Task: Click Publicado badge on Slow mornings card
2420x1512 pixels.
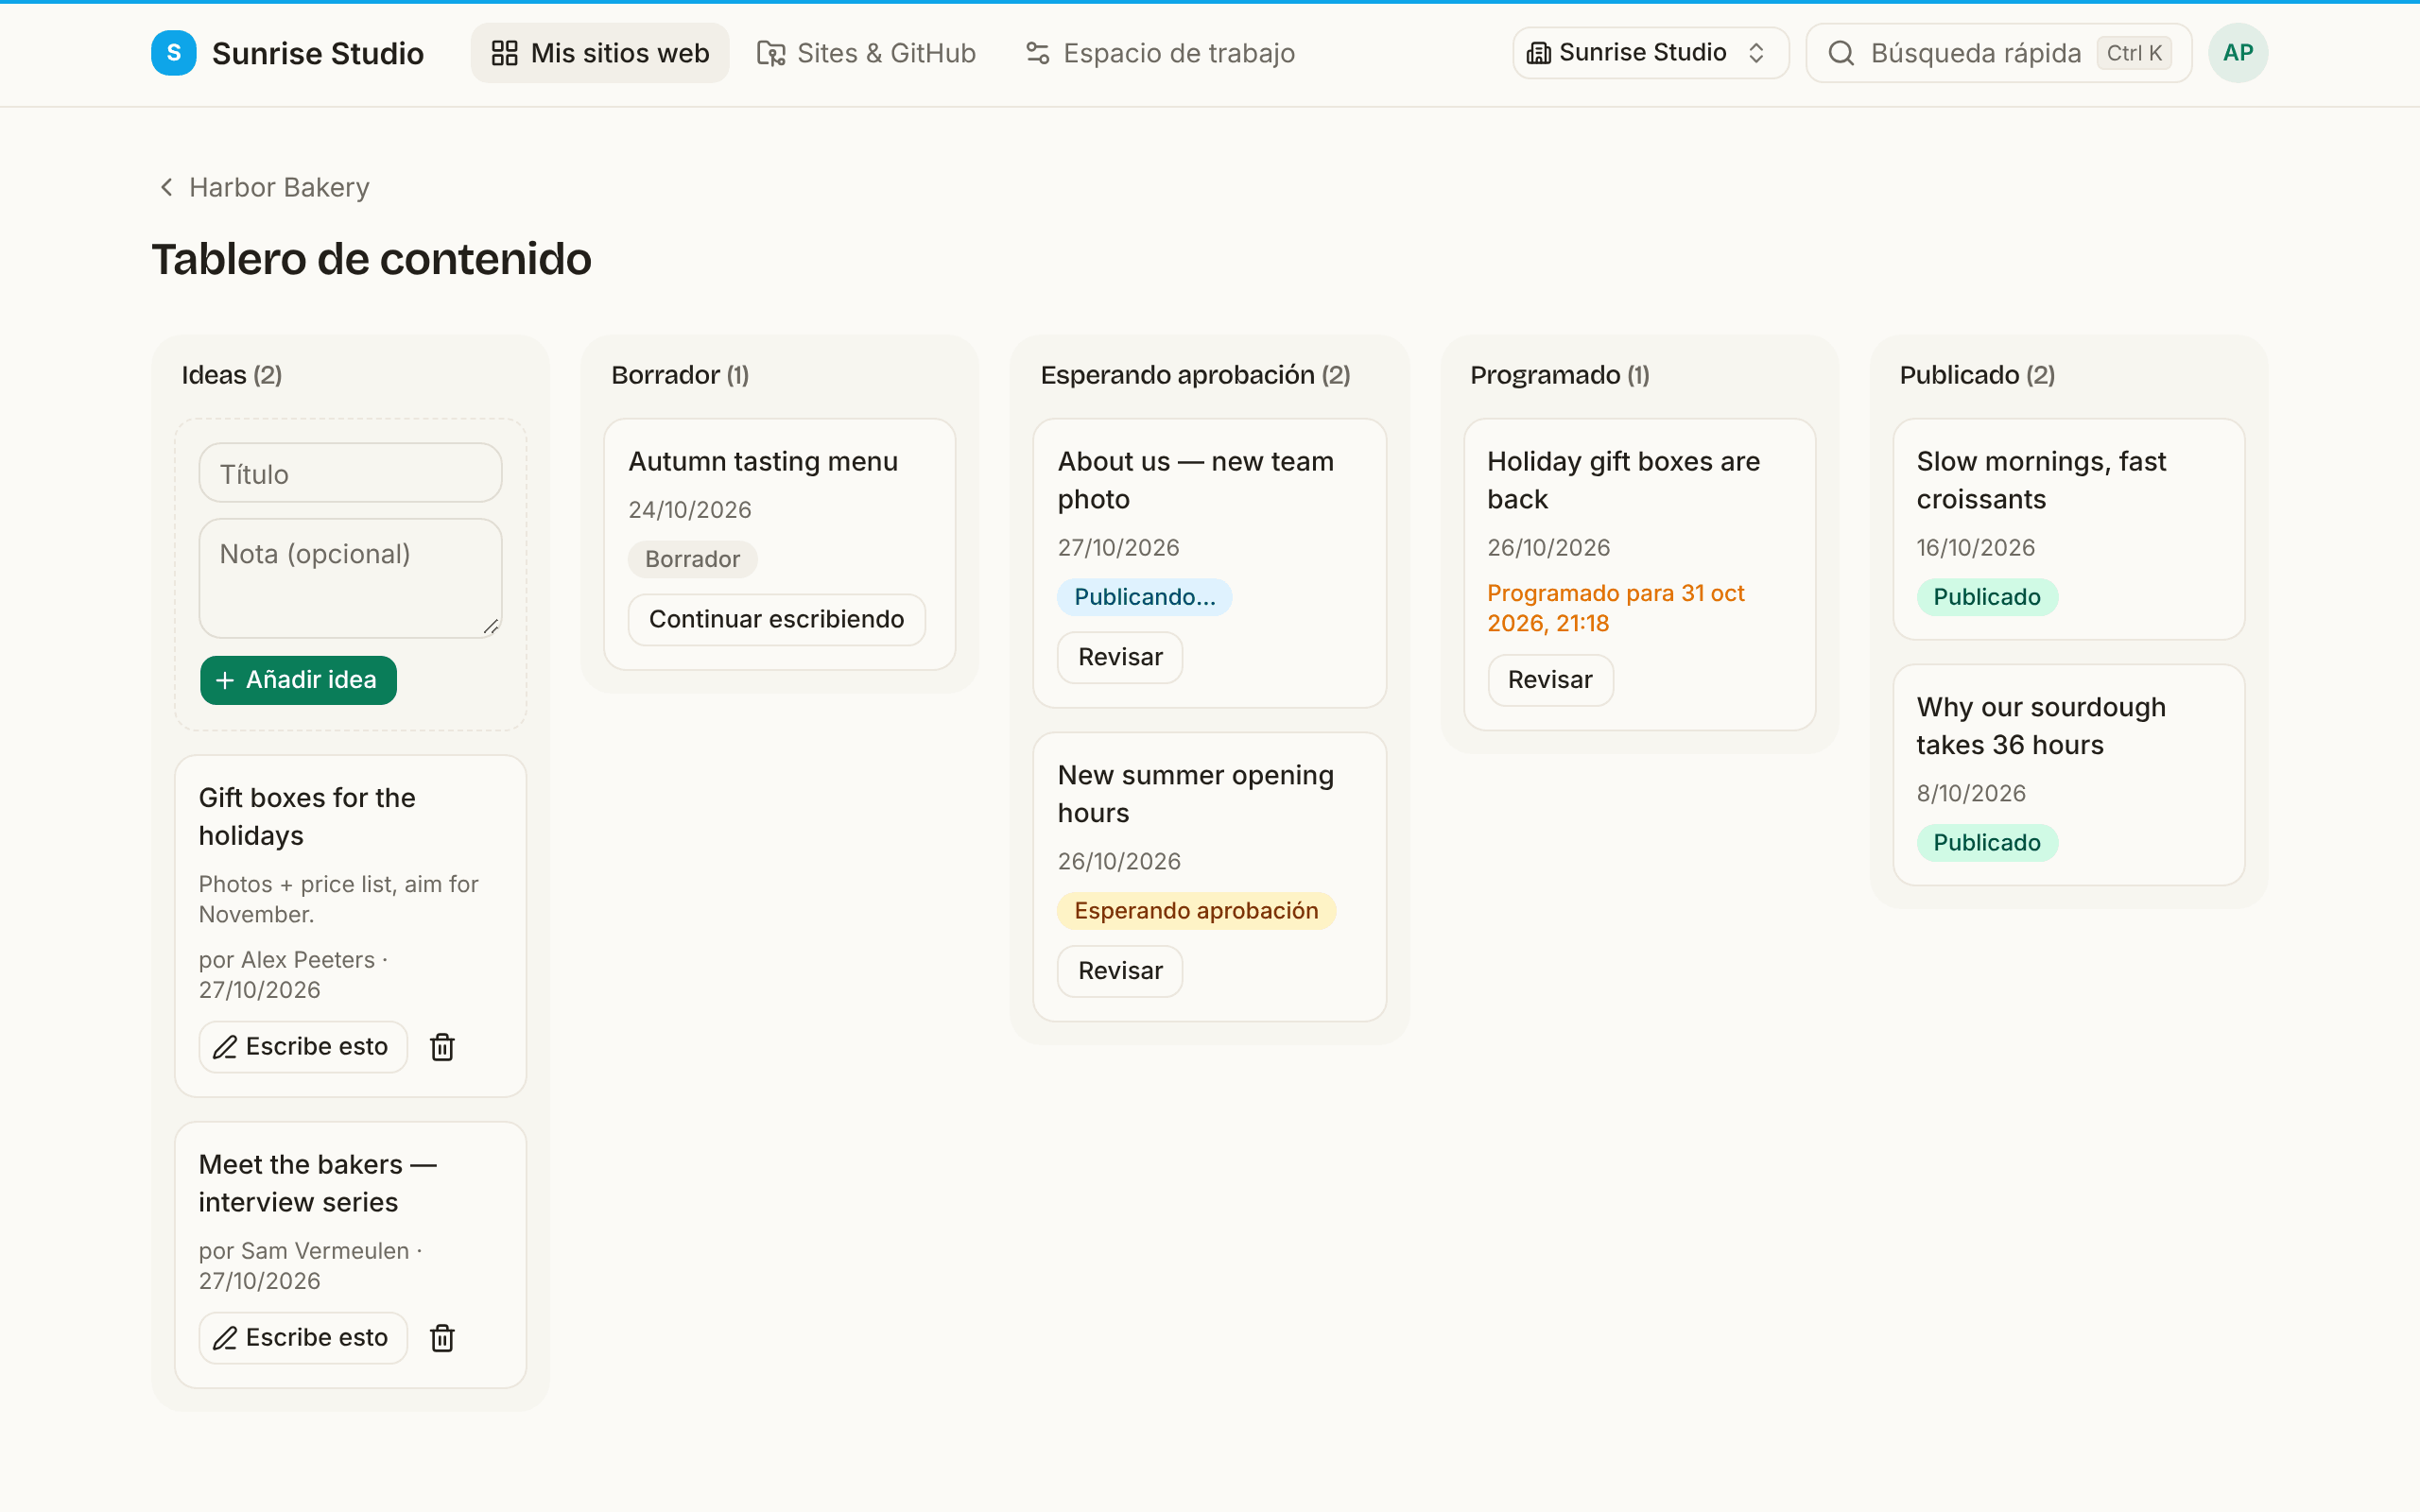Action: [x=1986, y=597]
